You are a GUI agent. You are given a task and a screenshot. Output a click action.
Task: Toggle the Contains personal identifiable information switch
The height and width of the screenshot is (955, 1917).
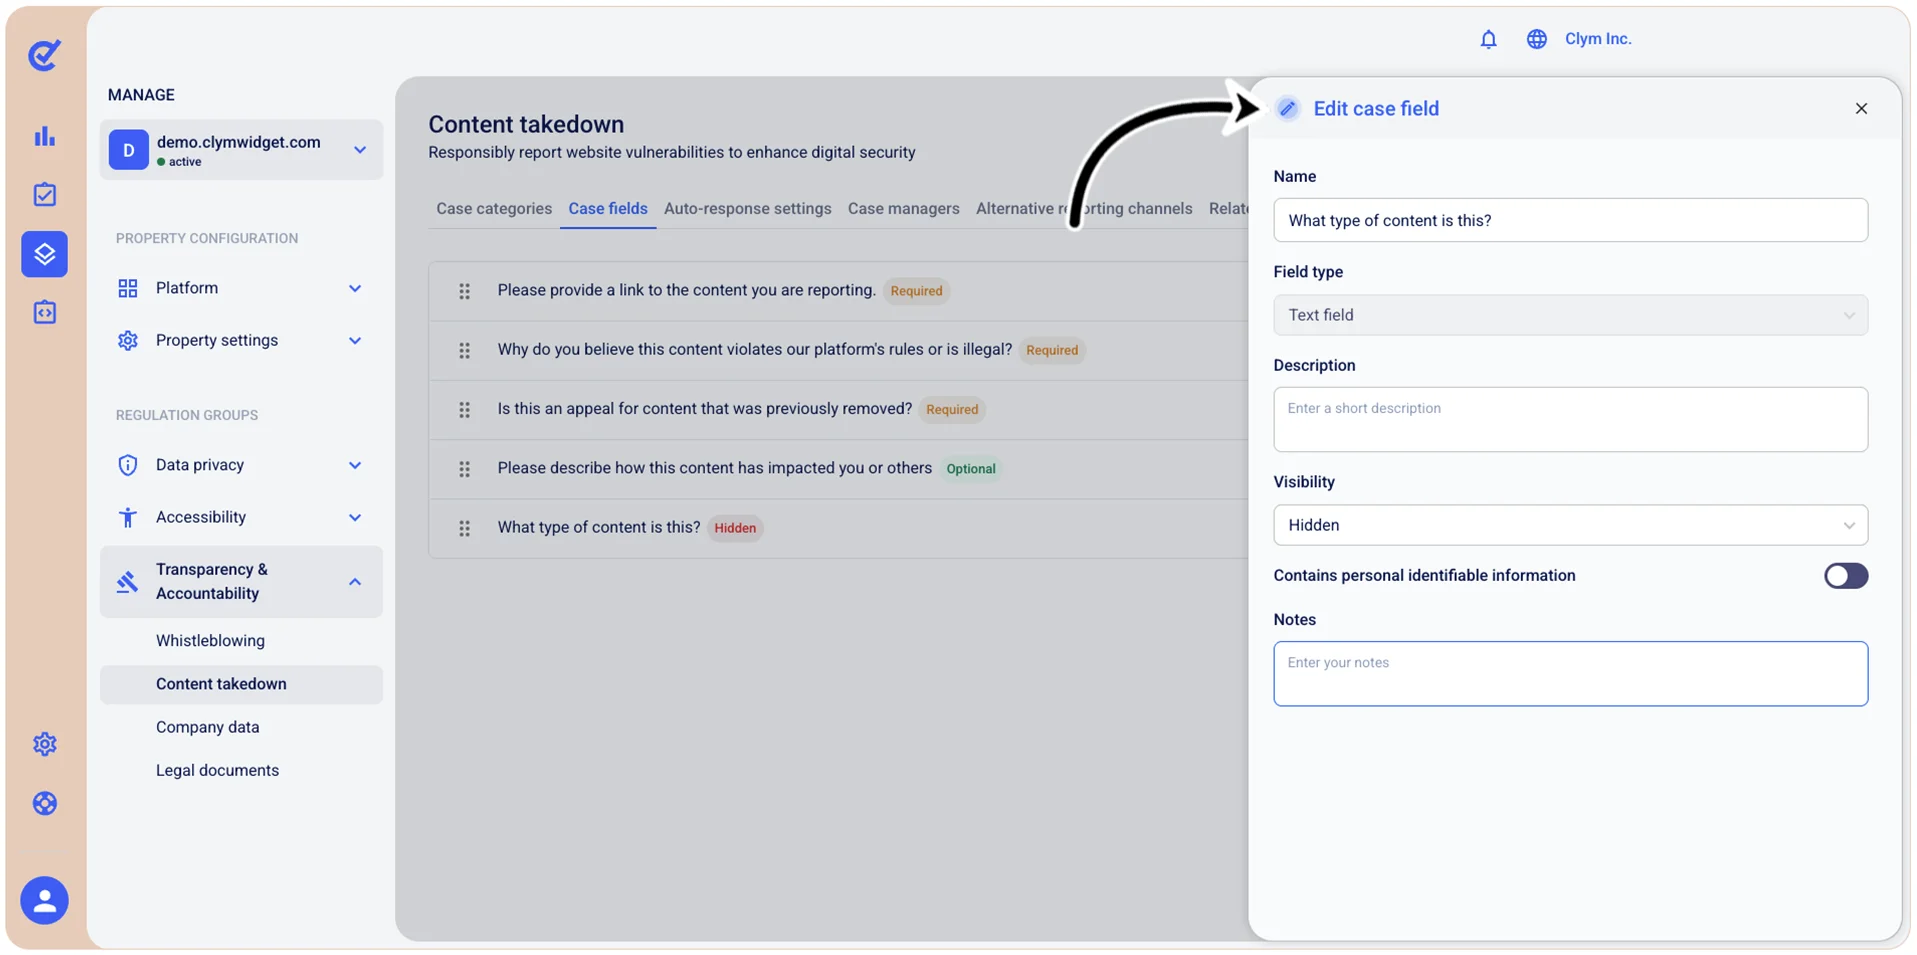tap(1845, 576)
